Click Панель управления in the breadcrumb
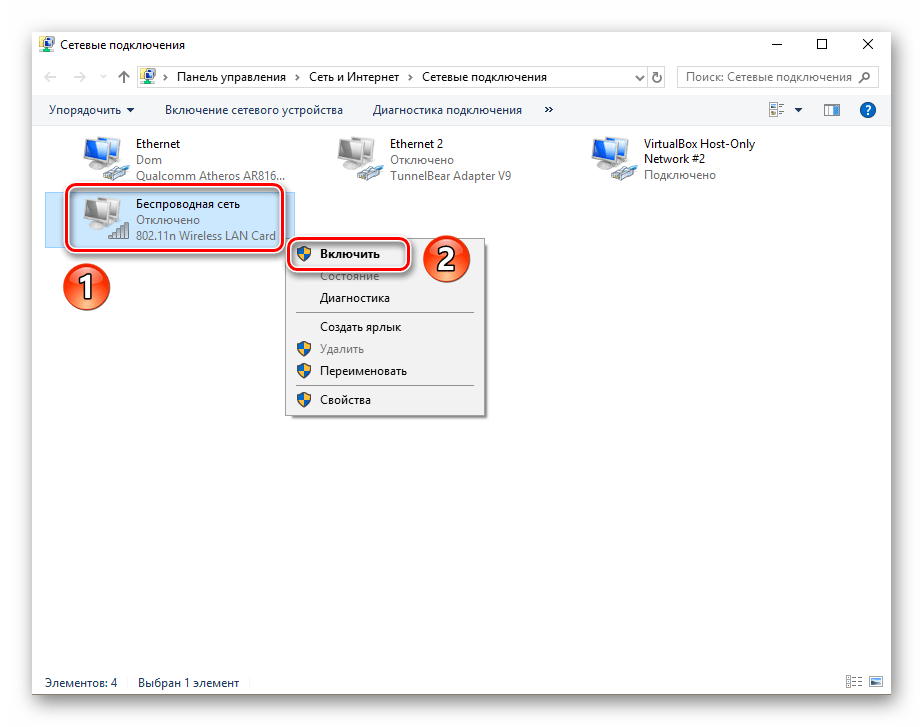Viewport: 923px width, 727px height. (x=231, y=77)
